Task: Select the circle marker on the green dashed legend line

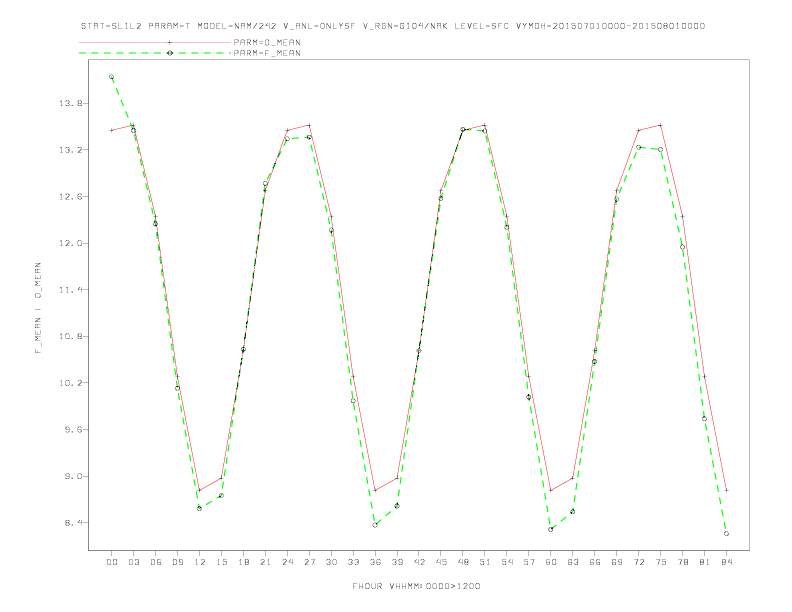Action: 170,53
